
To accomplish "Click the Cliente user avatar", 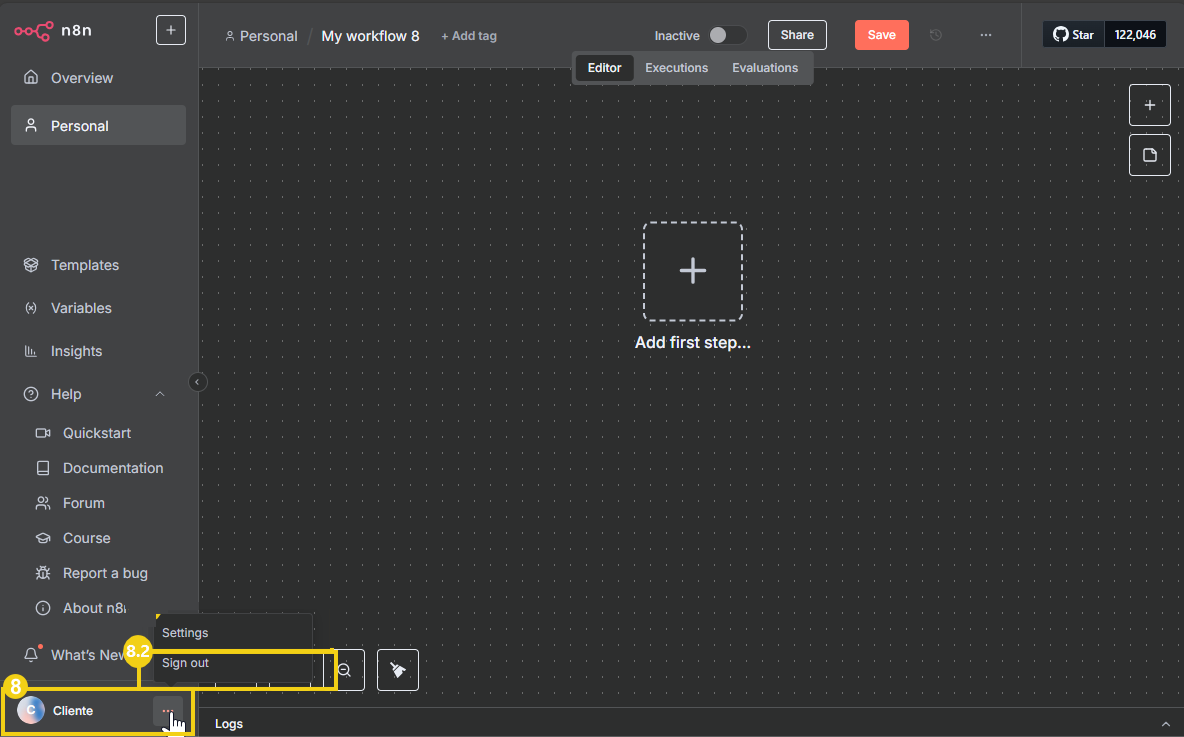I will [31, 711].
